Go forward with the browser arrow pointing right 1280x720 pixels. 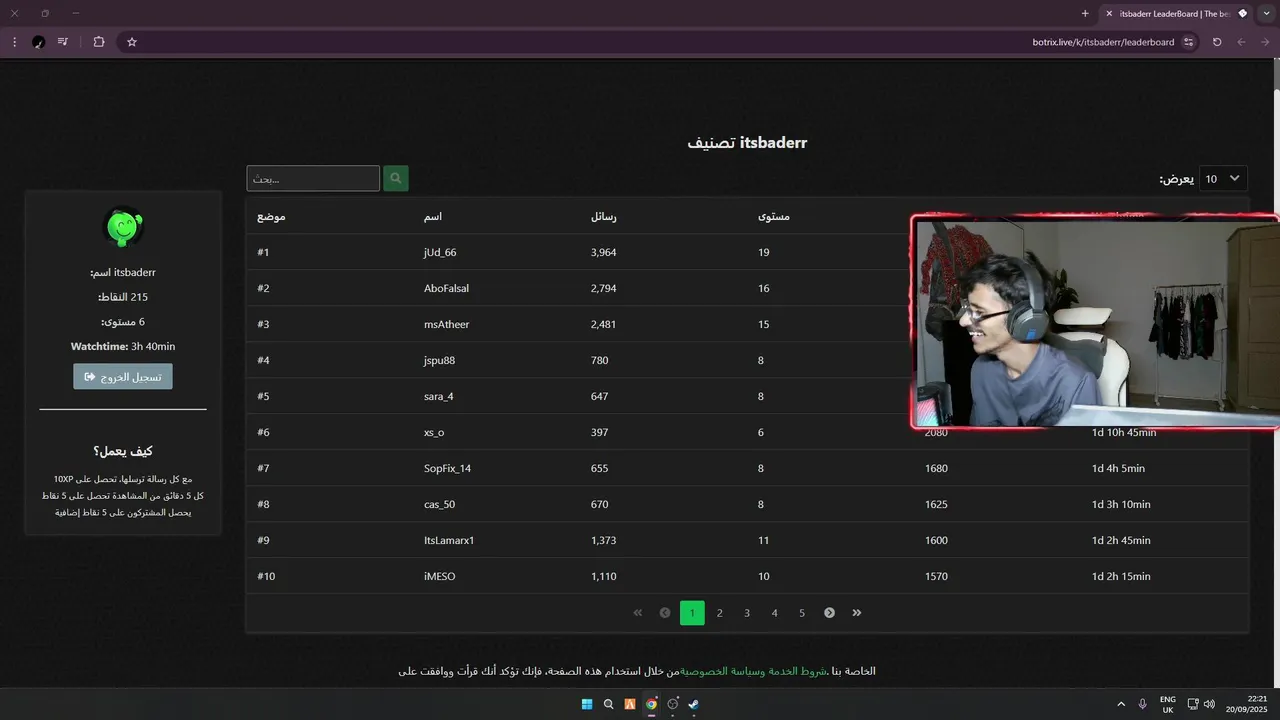click(x=1266, y=42)
